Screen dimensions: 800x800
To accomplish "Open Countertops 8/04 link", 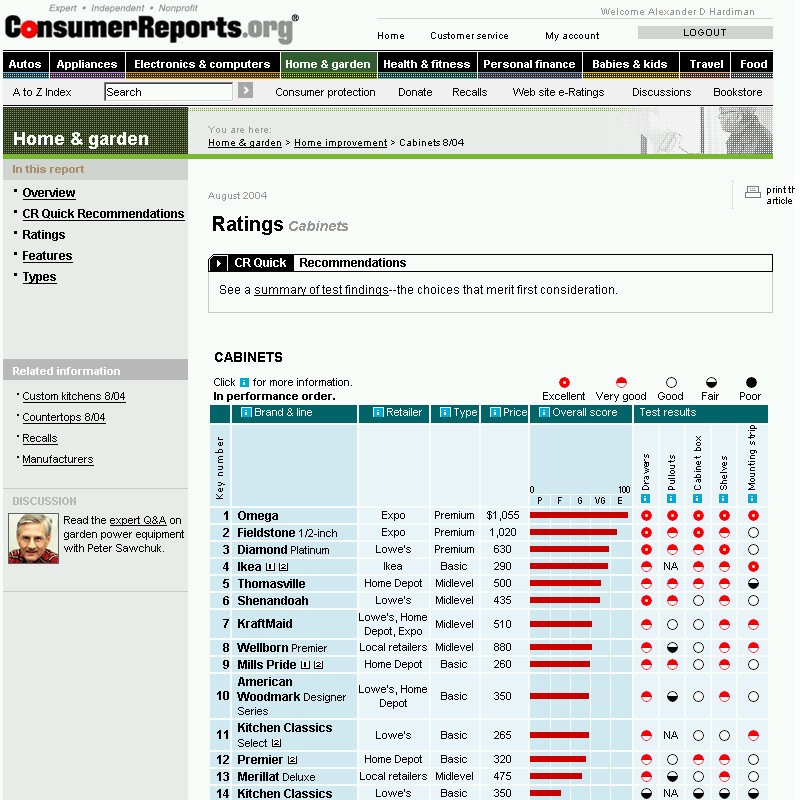I will coord(63,417).
